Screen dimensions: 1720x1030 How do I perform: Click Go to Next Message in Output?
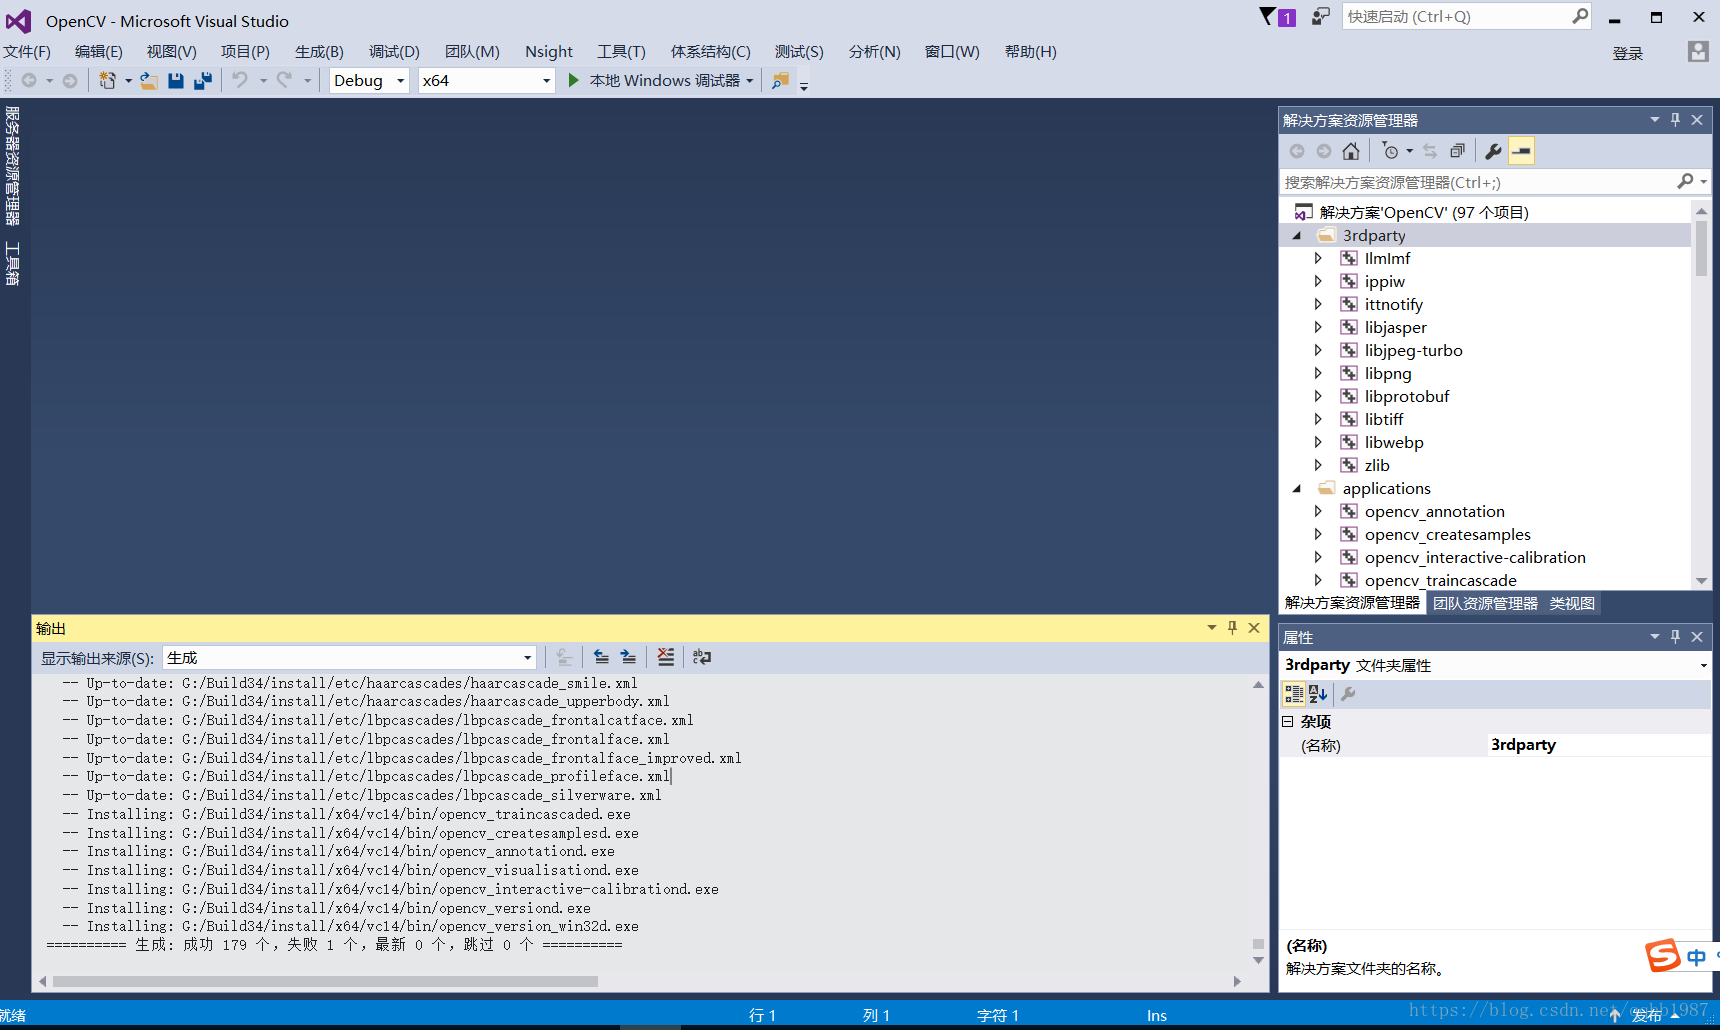pyautogui.click(x=628, y=657)
